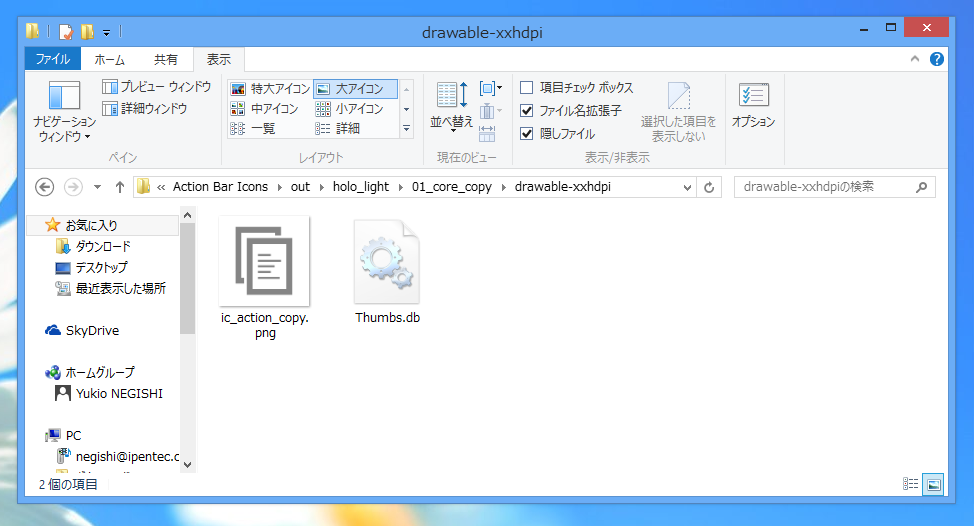Select Details (詳細) layout
Viewport: 974px width, 526px height.
click(337, 129)
